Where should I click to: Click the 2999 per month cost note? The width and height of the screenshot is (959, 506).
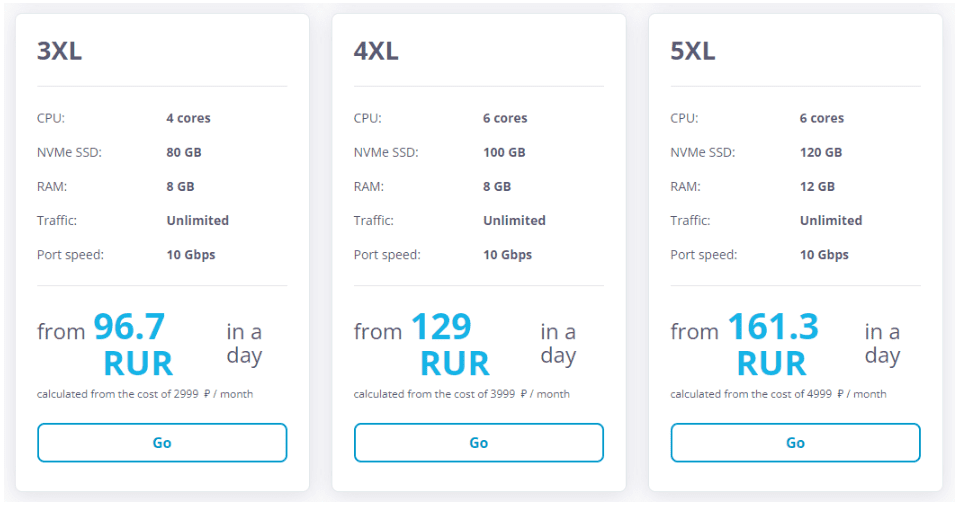click(x=145, y=394)
